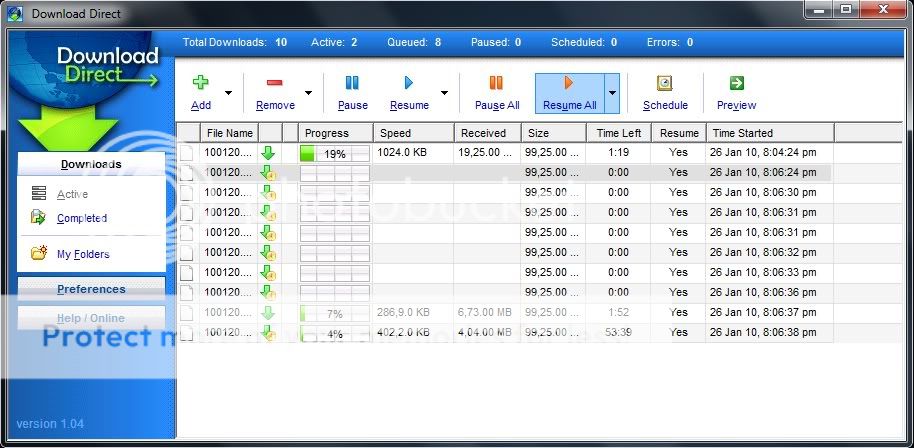Select the 6,73.00 MB received cell
This screenshot has height=448, width=914.
click(487, 312)
